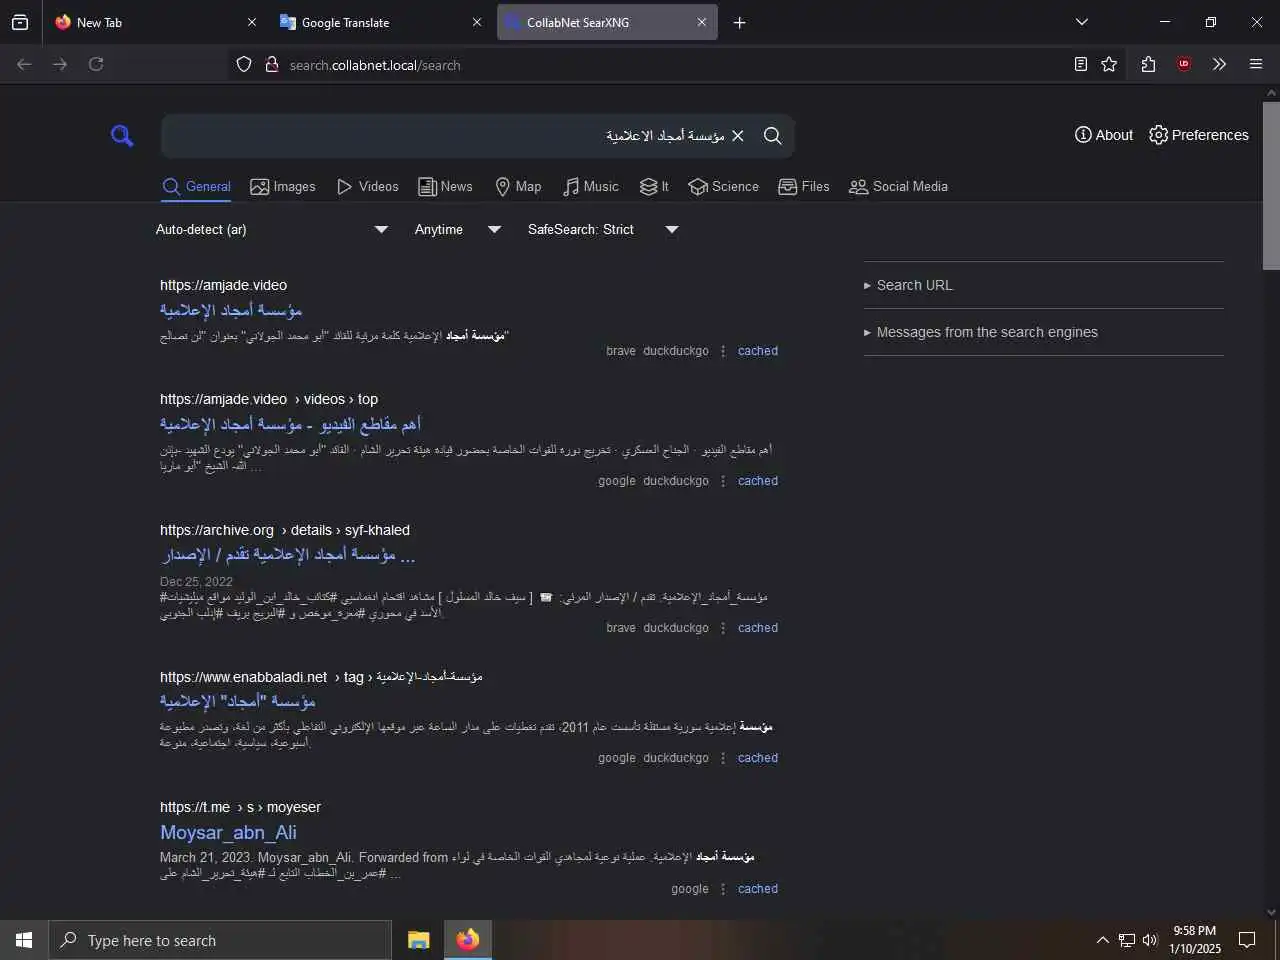Click the SearXNG magnifier logo
Viewport: 1280px width, 960px height.
122,135
